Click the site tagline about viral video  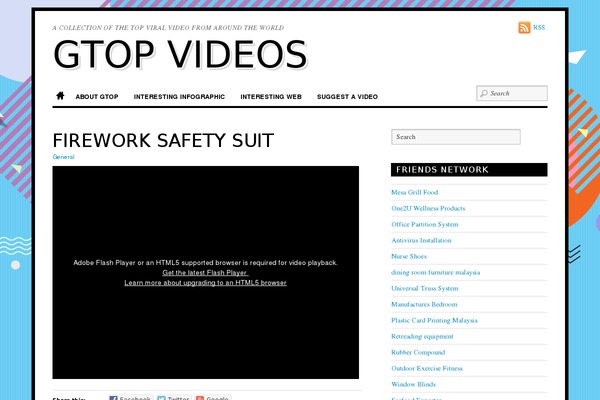point(168,28)
